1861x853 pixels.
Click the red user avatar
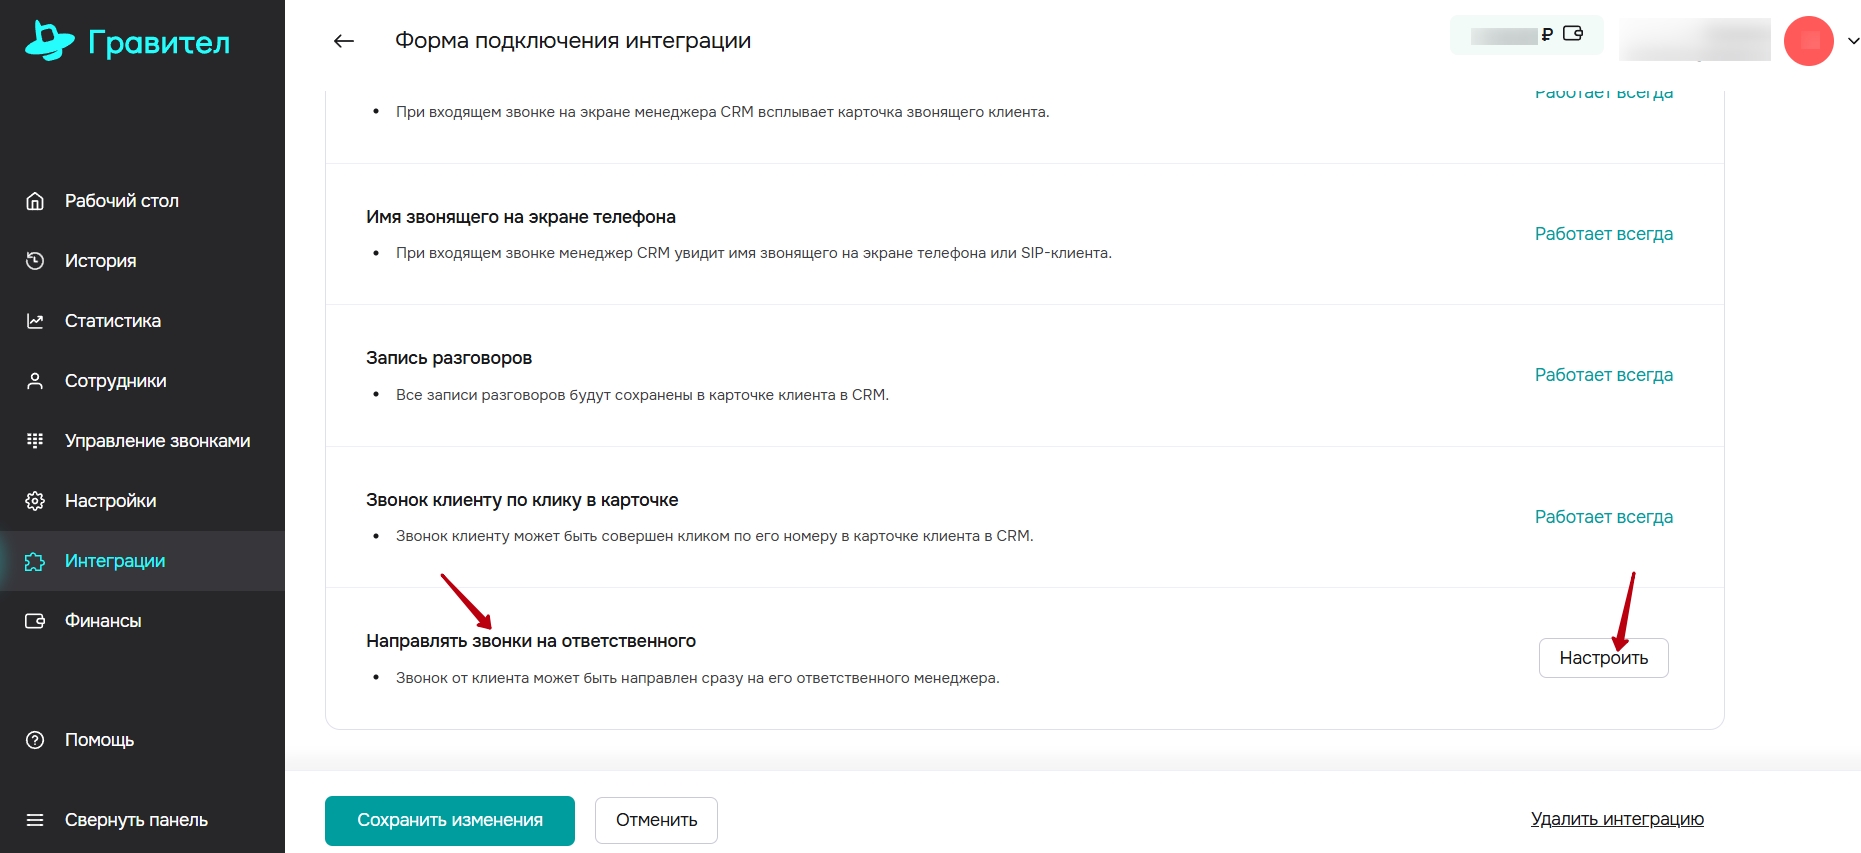pos(1808,41)
